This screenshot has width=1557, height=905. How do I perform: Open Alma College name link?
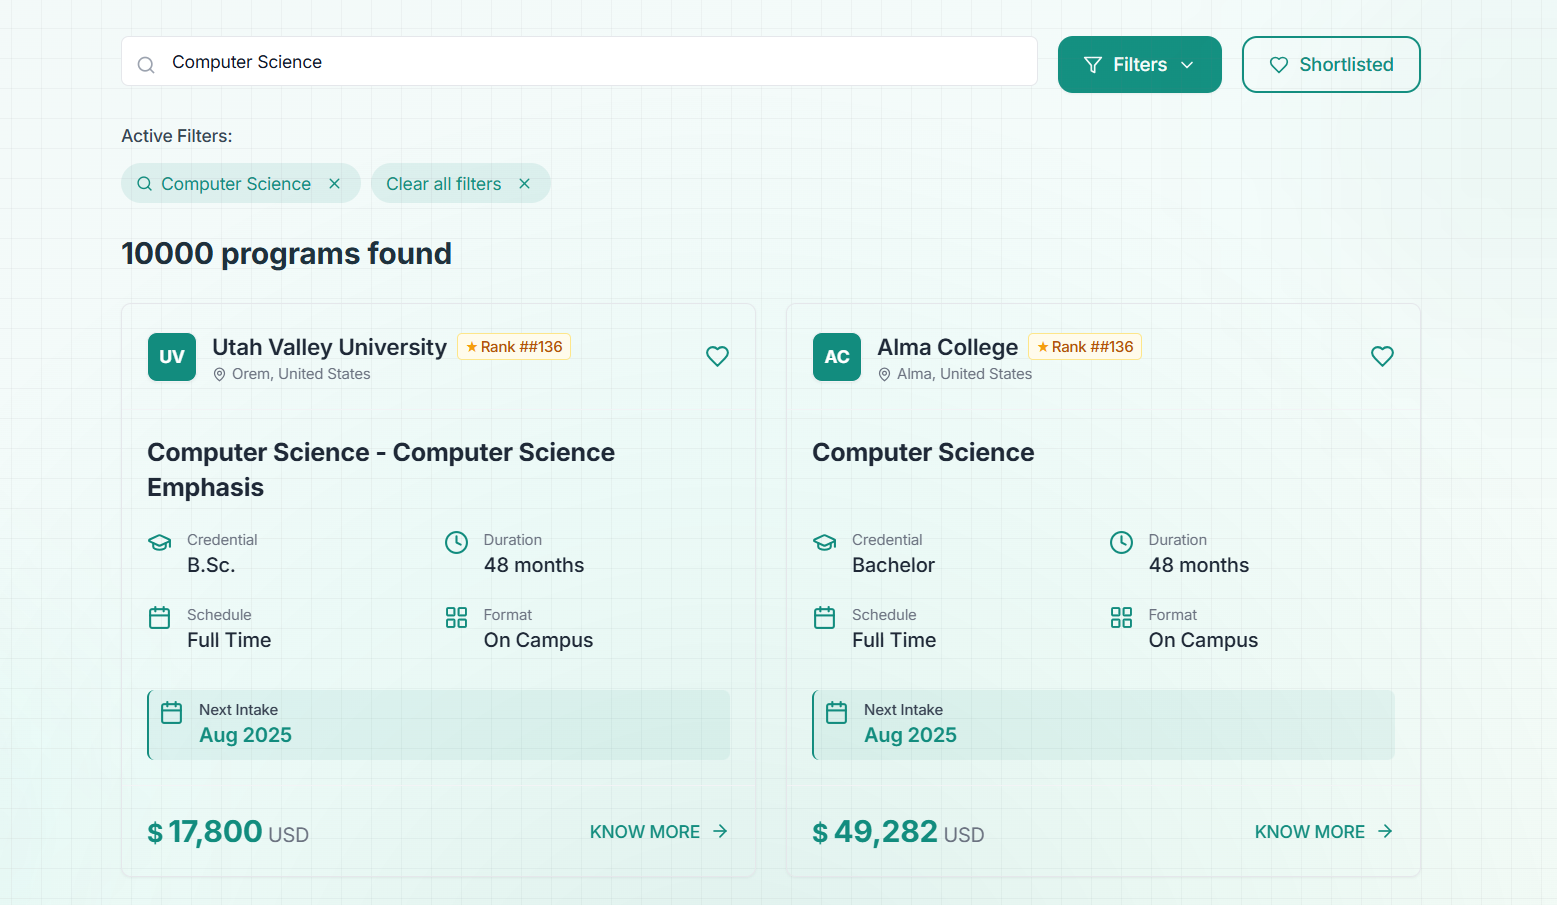point(947,347)
